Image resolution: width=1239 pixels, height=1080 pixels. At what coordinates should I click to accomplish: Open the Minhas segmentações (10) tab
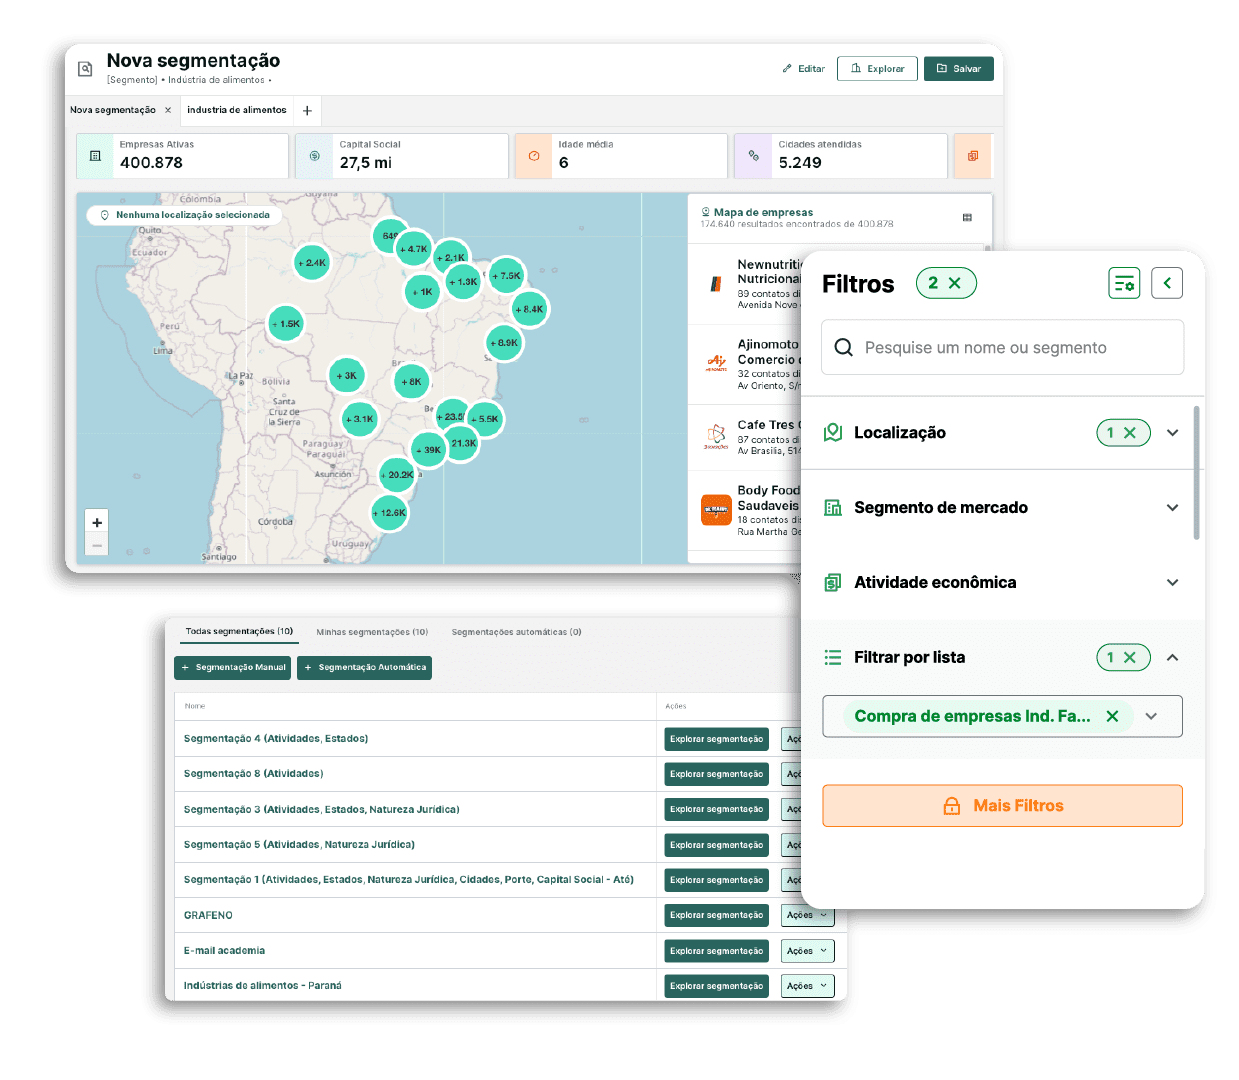coord(372,632)
